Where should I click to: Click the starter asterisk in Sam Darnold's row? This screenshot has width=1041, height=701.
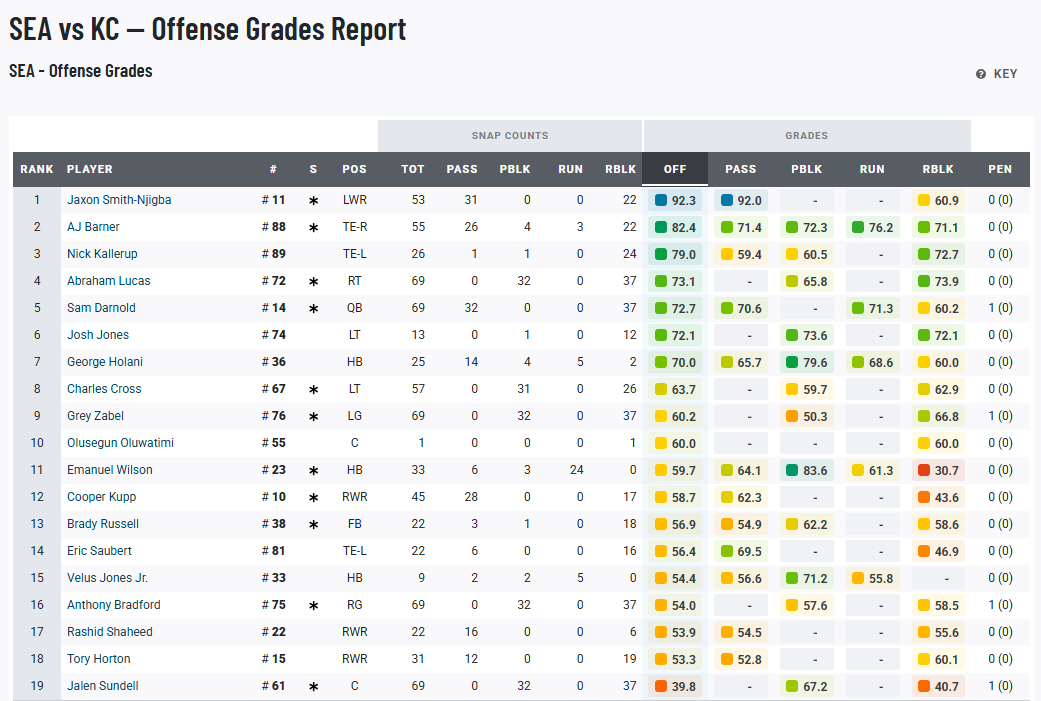(313, 309)
